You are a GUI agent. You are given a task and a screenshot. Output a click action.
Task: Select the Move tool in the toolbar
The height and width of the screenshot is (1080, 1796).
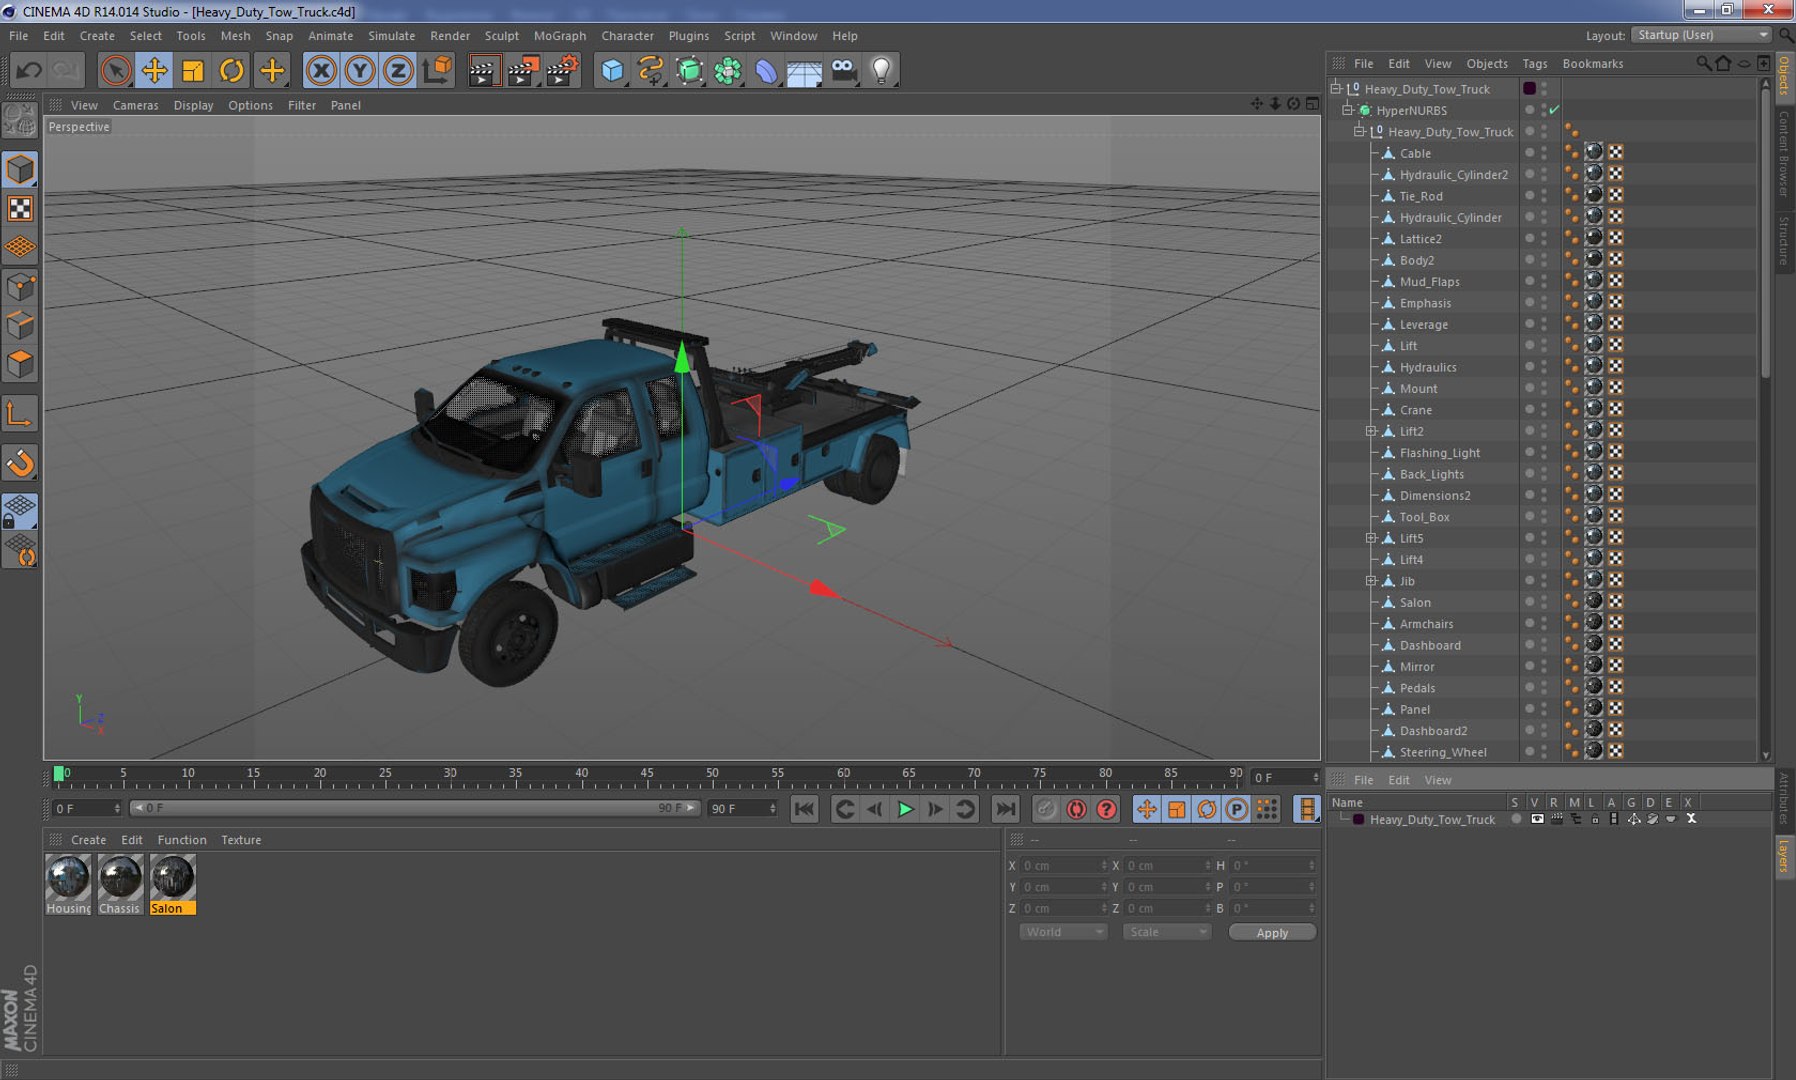[154, 70]
